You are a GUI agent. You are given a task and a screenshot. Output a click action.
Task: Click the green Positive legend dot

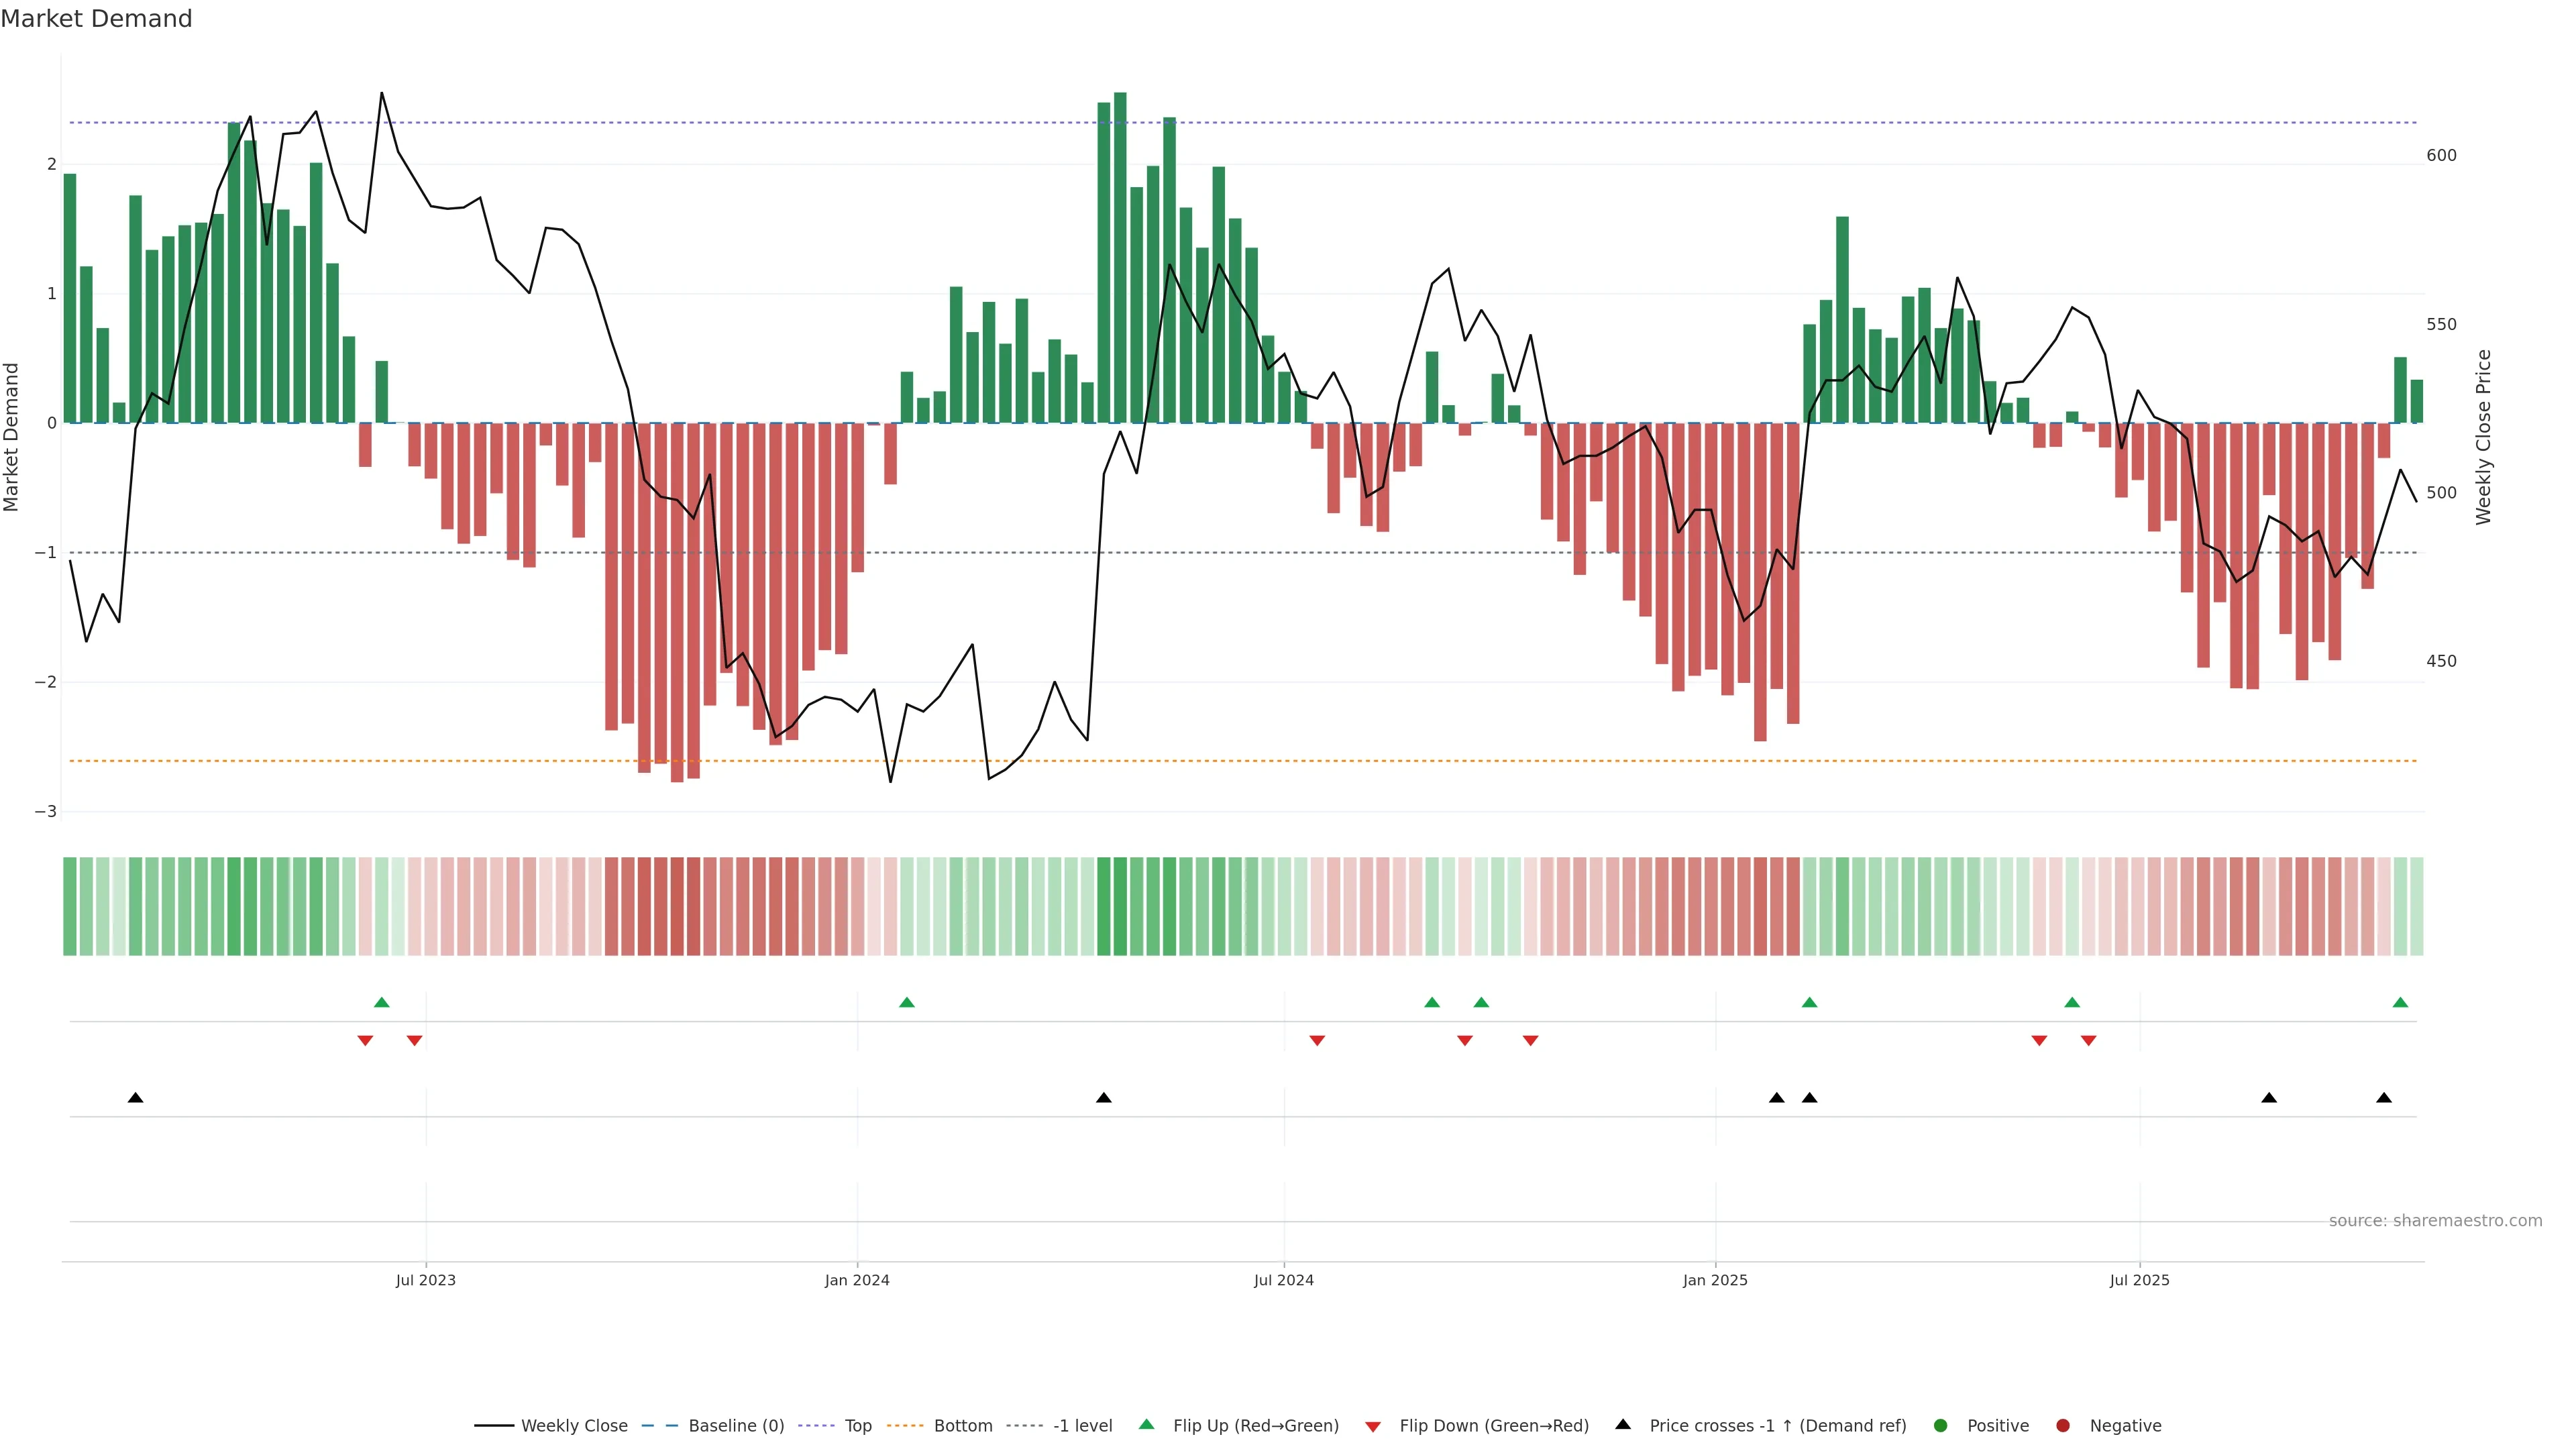click(1941, 1425)
